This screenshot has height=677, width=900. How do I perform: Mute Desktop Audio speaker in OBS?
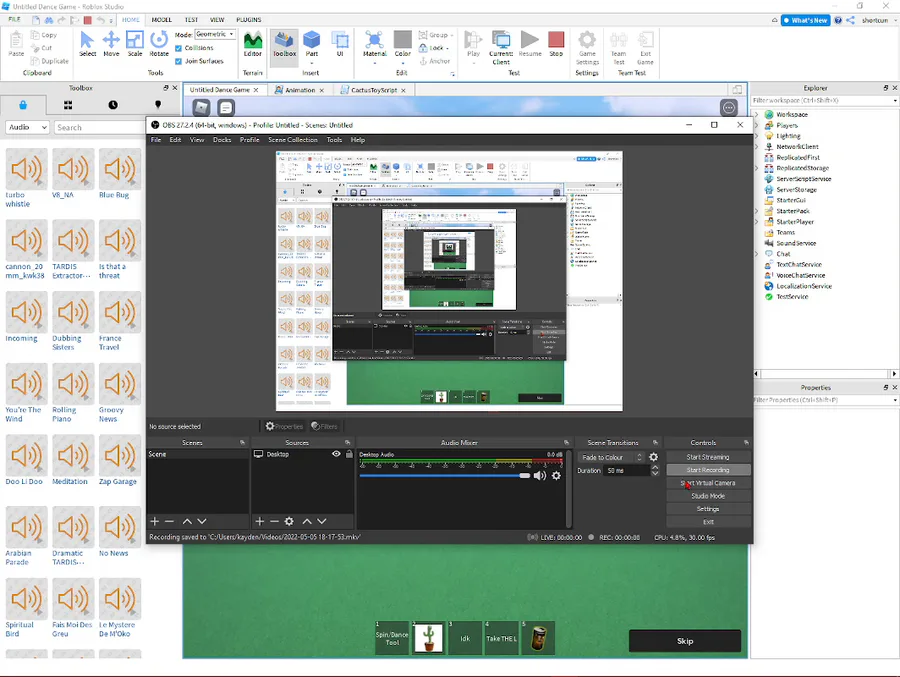click(540, 475)
